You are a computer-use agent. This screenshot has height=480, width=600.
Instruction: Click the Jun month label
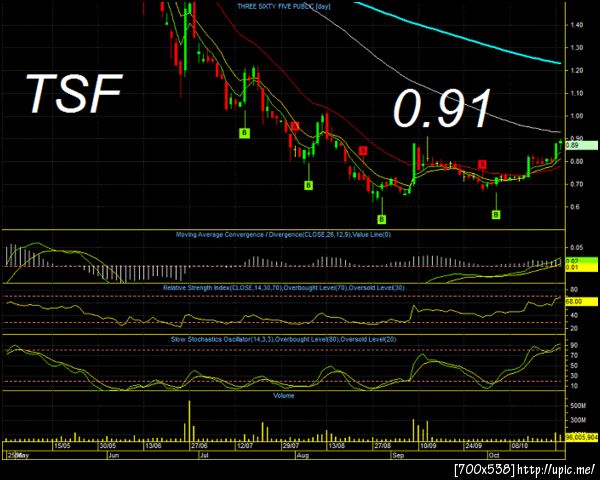pos(114,456)
